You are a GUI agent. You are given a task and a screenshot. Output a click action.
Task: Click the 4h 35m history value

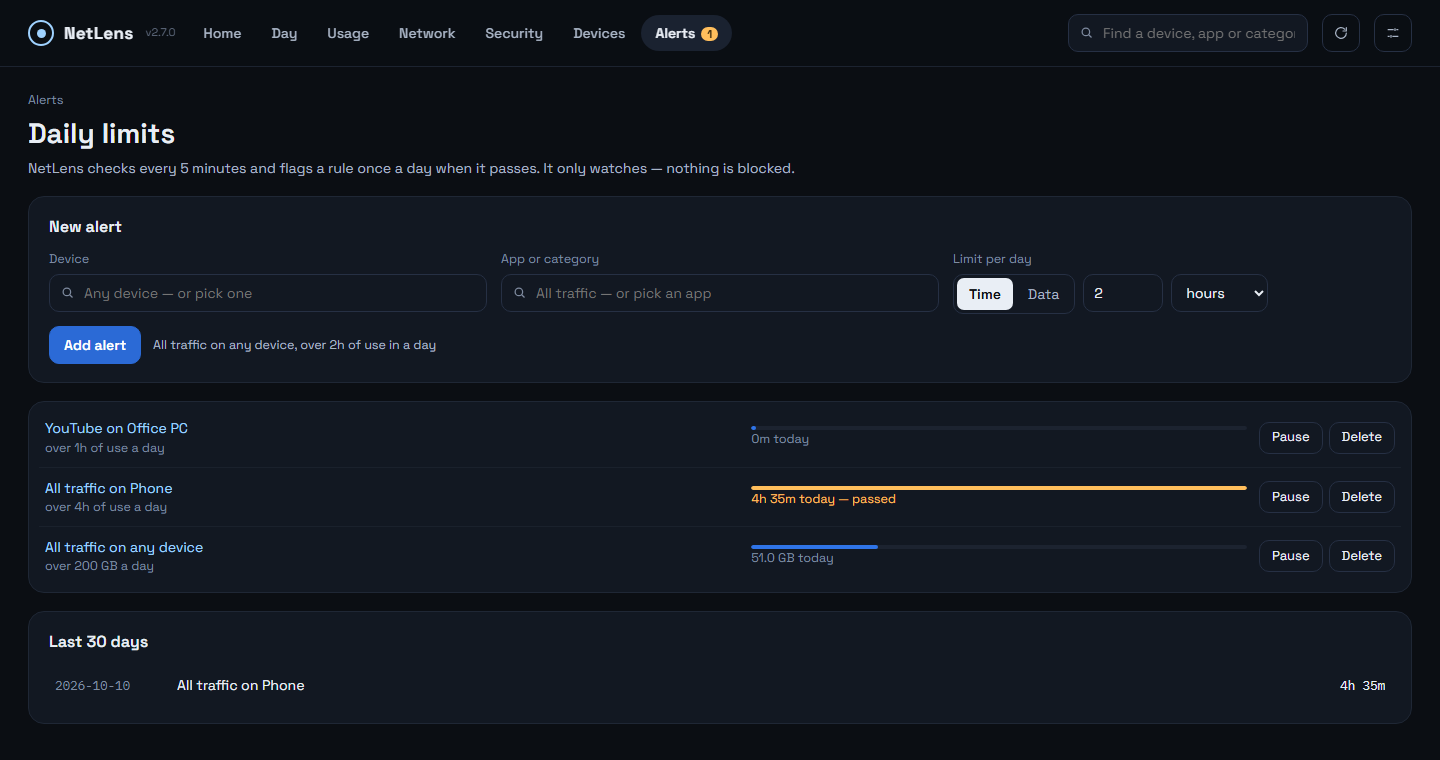(1362, 686)
